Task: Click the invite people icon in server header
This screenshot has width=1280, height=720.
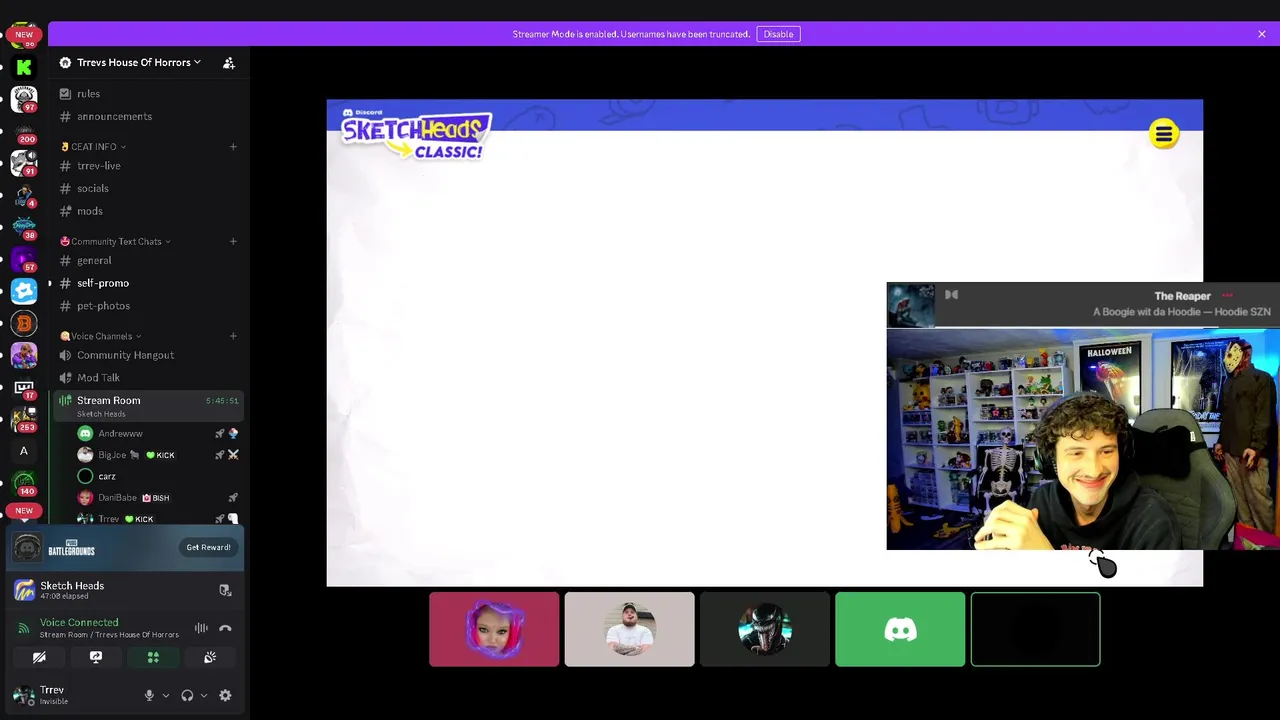Action: click(229, 63)
